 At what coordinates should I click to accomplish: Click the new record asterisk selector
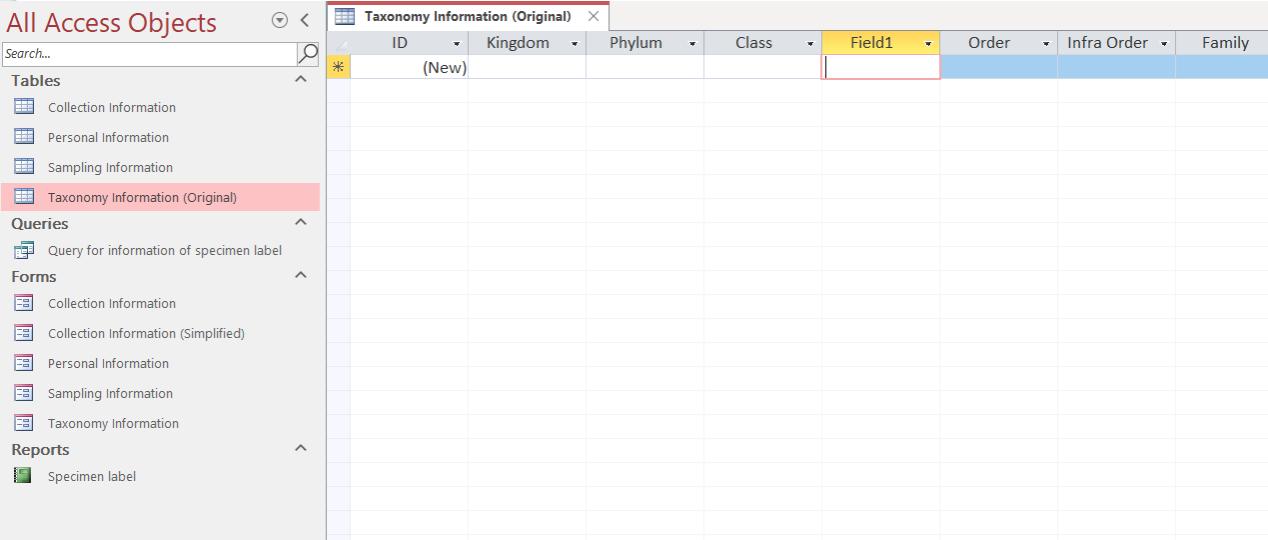click(338, 67)
